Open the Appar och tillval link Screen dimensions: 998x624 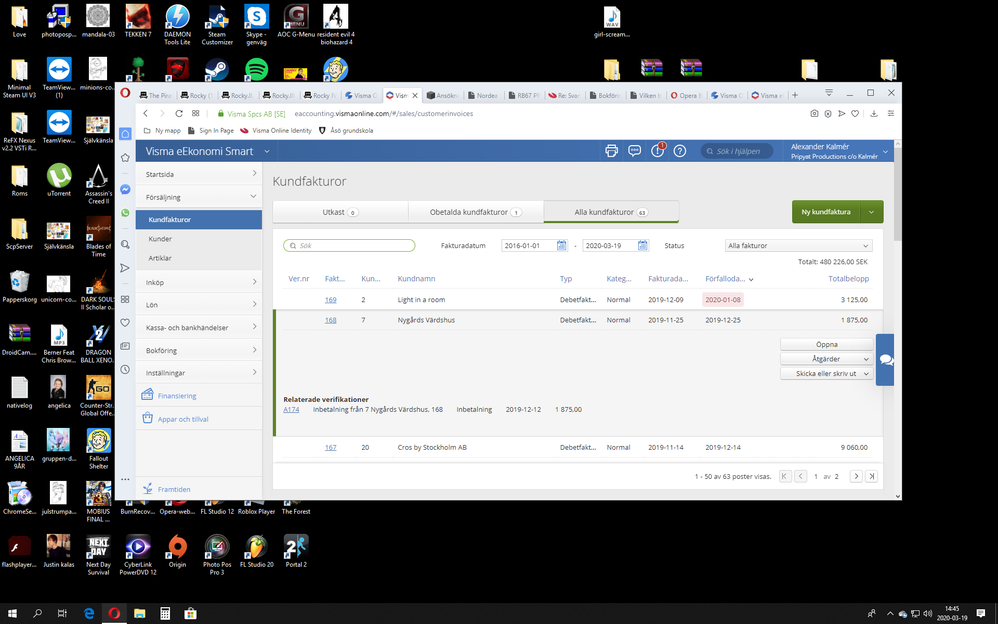click(183, 420)
